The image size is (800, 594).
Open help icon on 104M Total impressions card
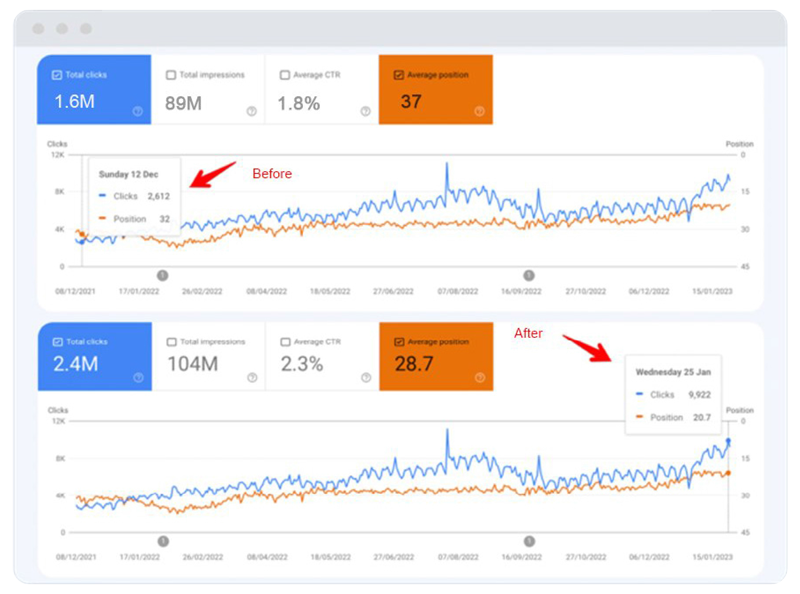(251, 378)
